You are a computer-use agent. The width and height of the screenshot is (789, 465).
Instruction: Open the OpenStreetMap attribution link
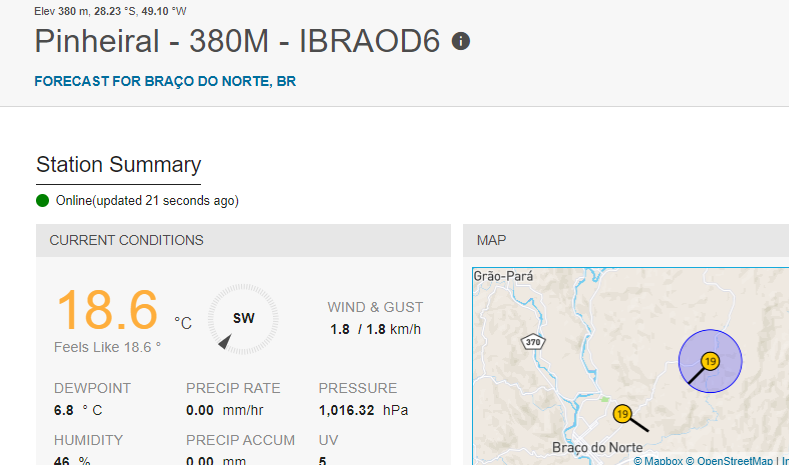coord(729,460)
